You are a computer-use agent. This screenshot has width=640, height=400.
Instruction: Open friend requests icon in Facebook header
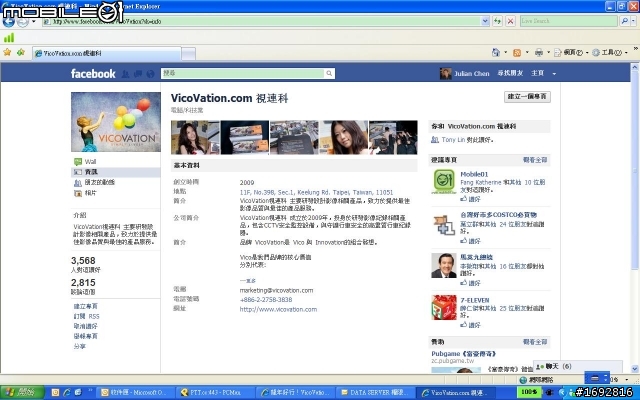[x=126, y=74]
